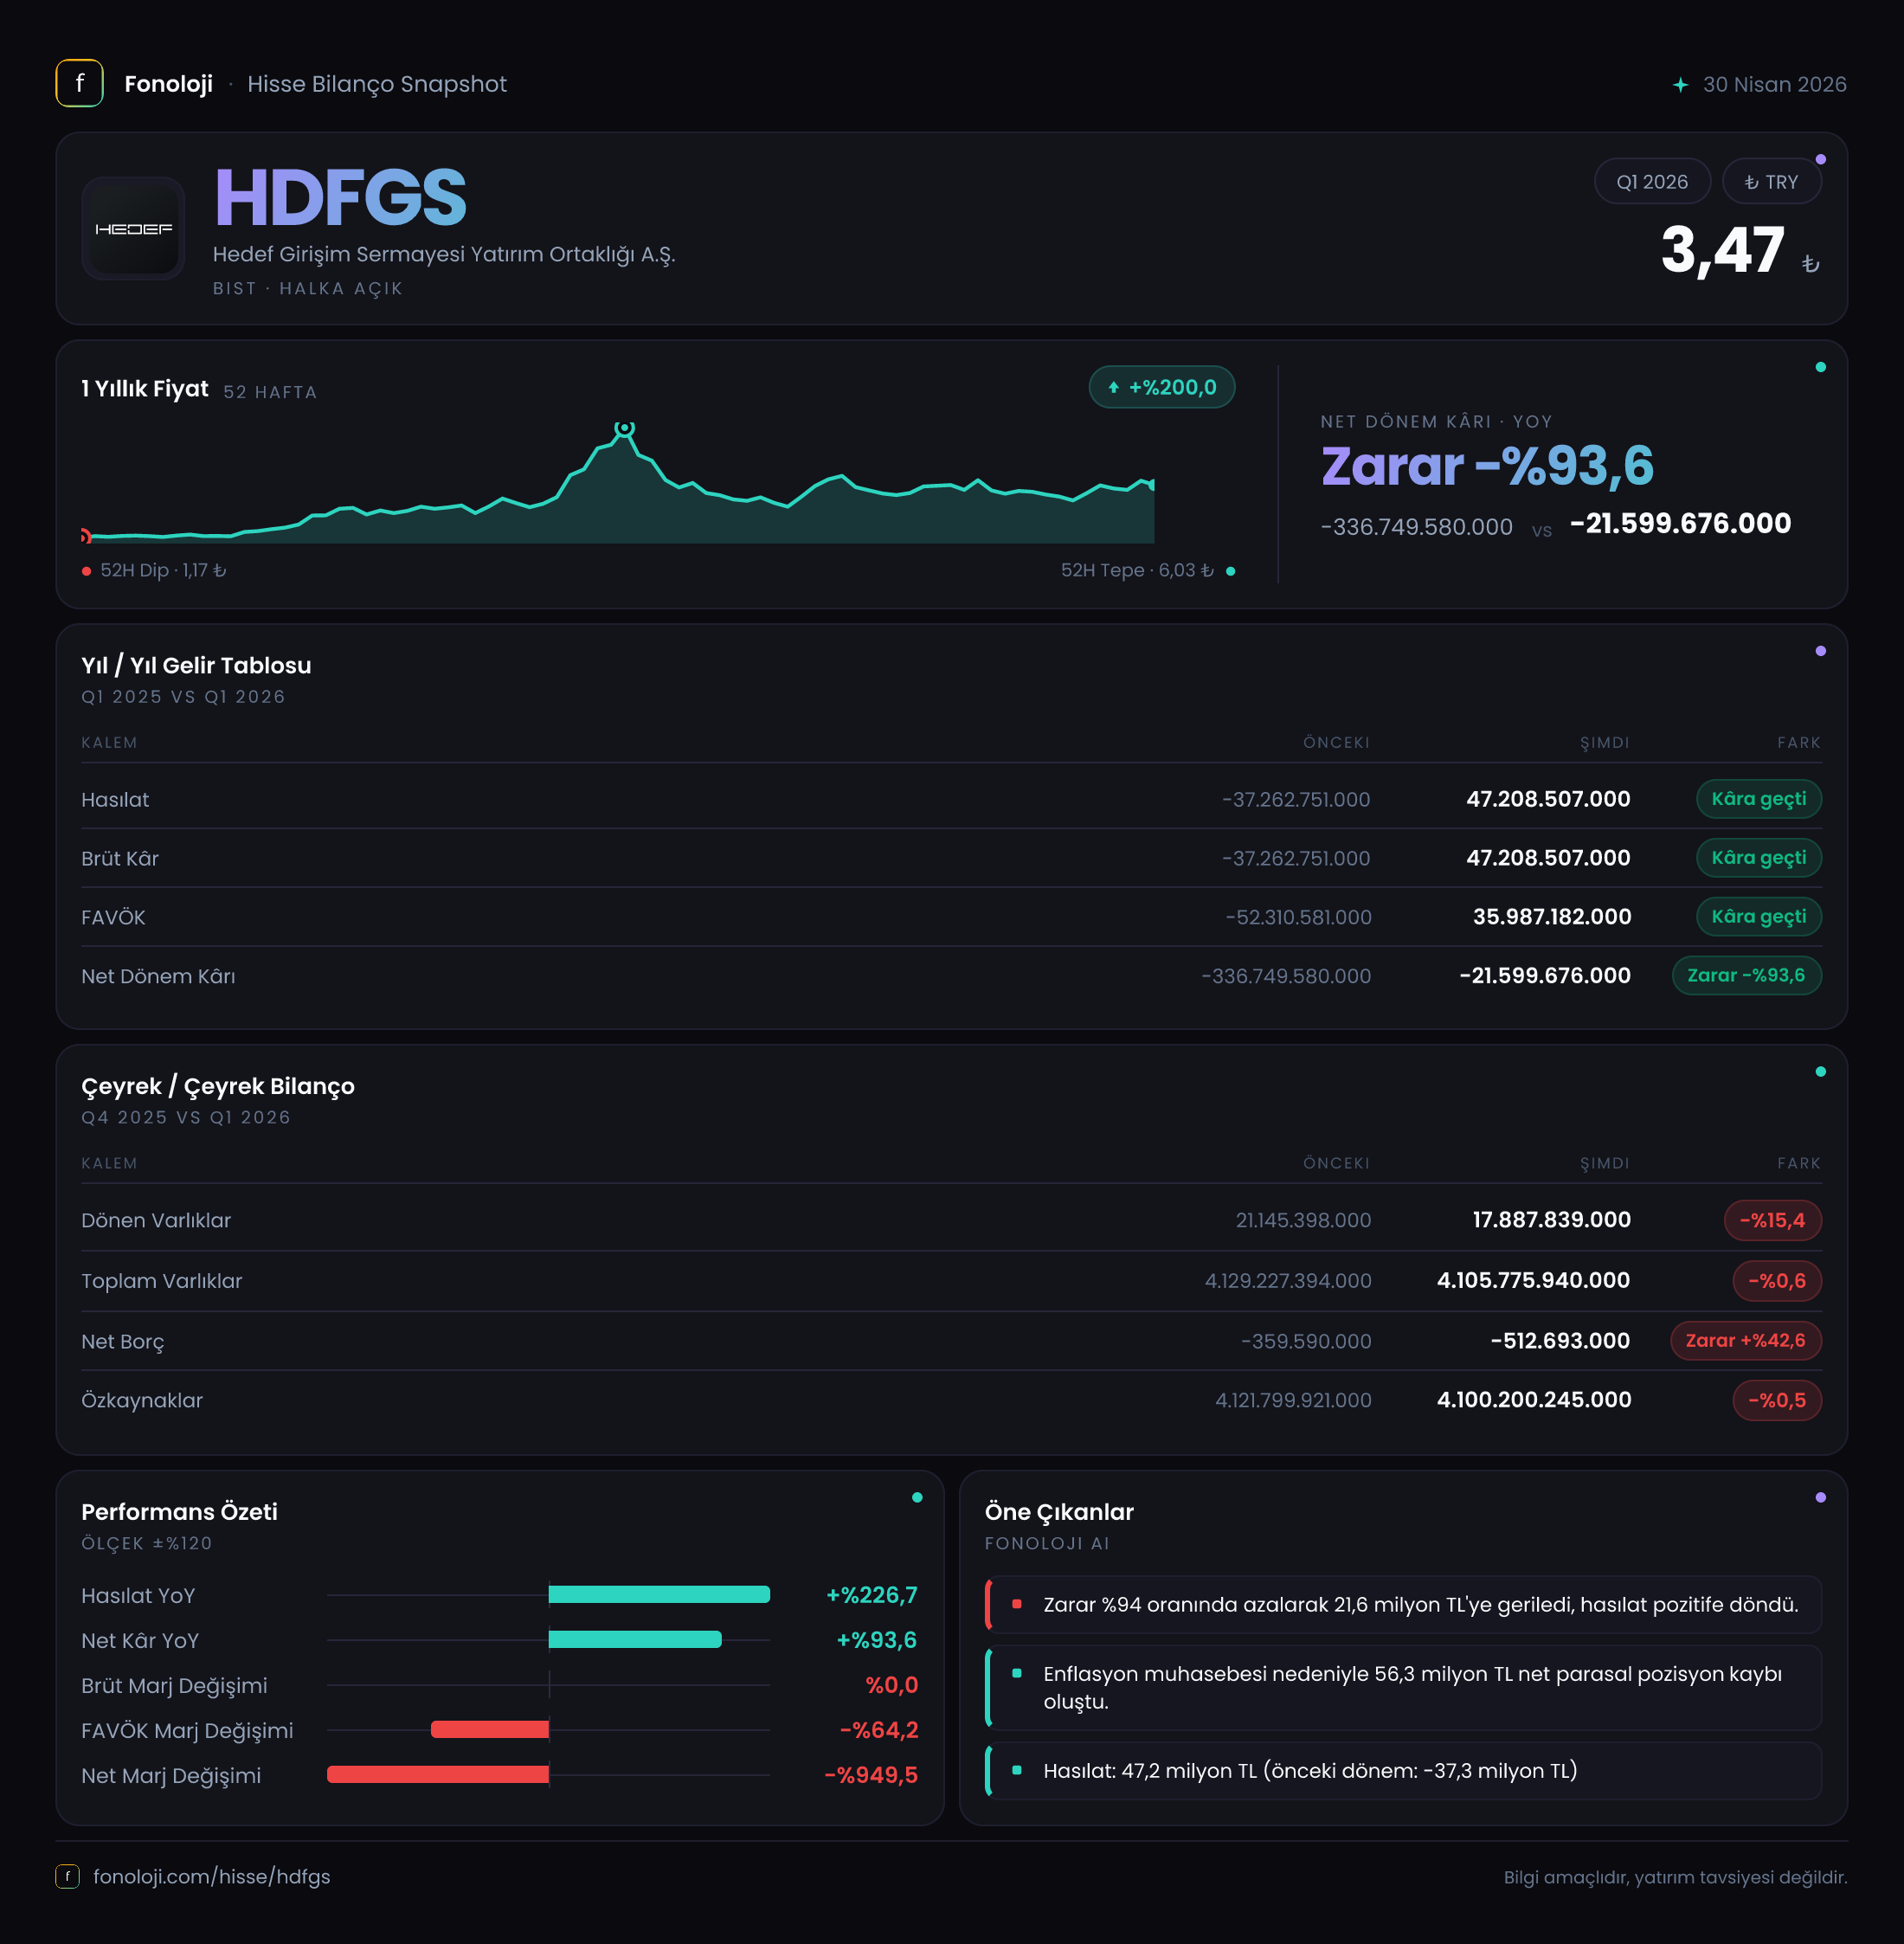This screenshot has width=1904, height=1944.
Task: Click "Hedef Girişim Sermayesi Yatırım Ortaklığı A.Ş." name
Action: click(x=444, y=255)
